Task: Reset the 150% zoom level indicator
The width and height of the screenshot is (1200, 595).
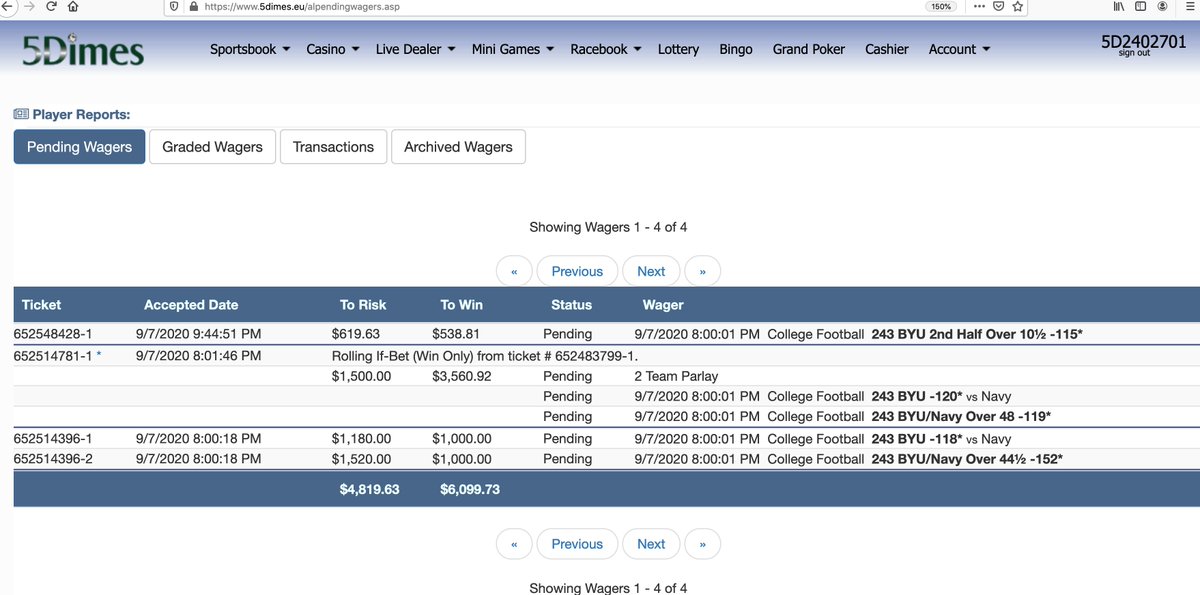Action: (941, 6)
